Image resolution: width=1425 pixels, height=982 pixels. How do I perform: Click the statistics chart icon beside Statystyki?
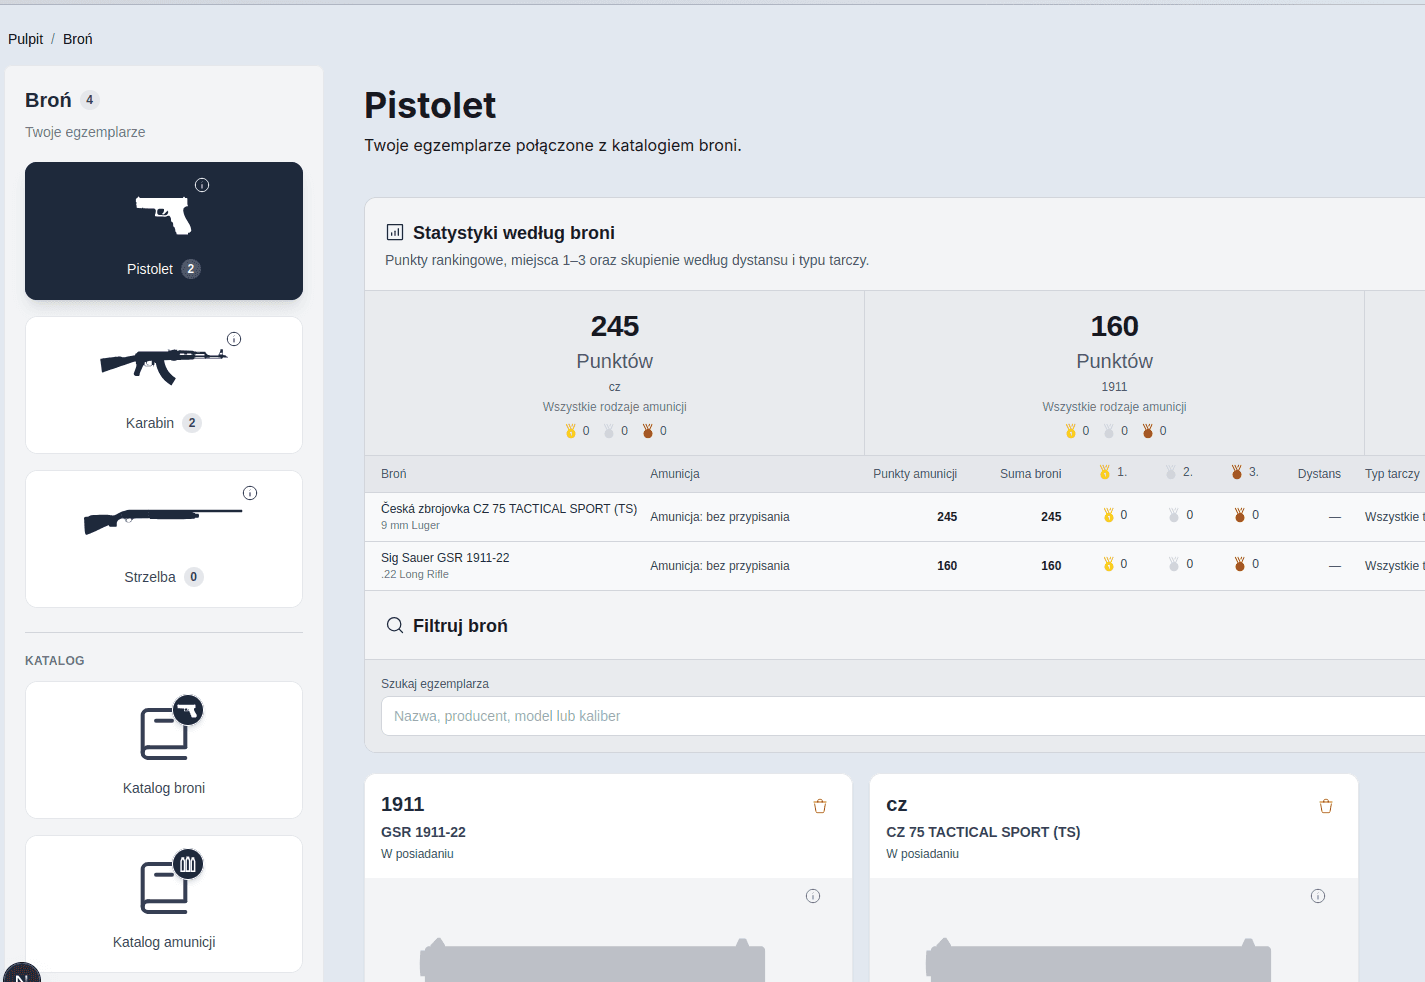click(395, 233)
